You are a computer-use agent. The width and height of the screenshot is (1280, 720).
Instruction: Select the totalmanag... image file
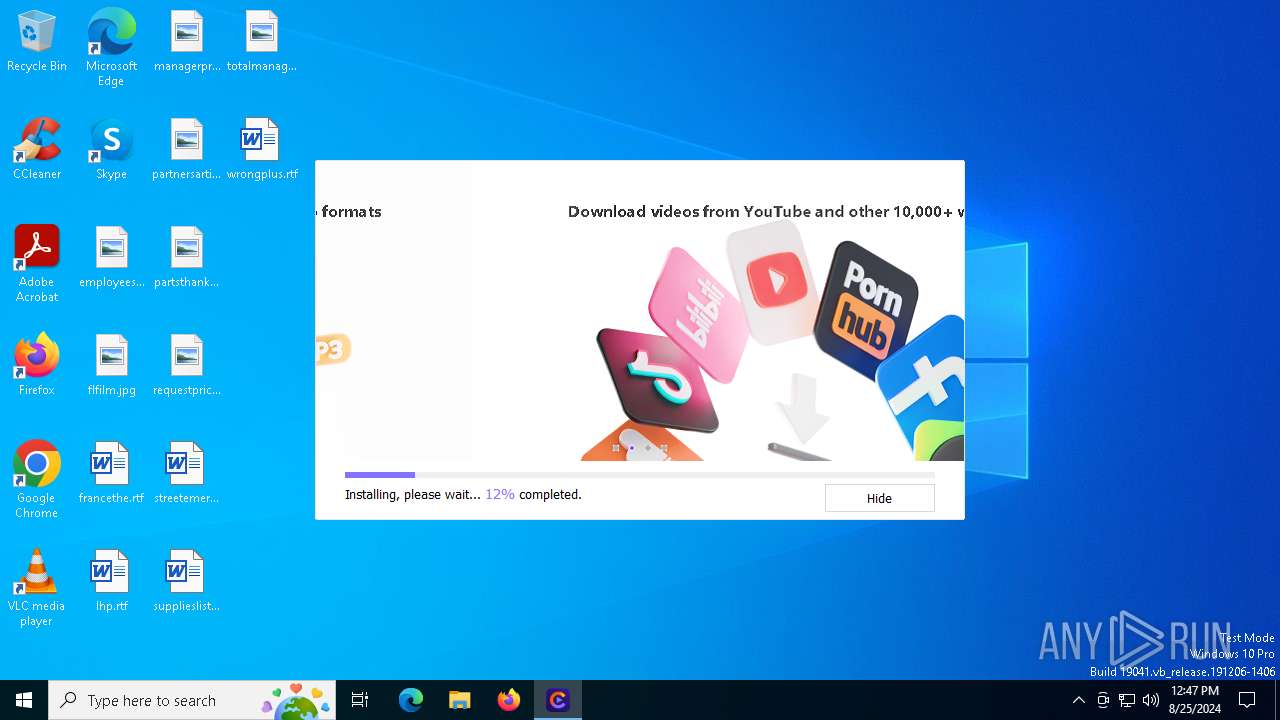[x=261, y=42]
